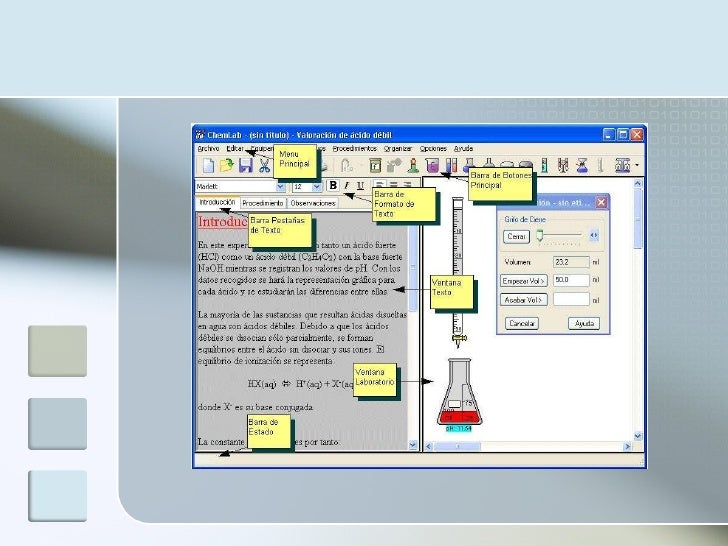
Task: Click the watch glass dish icon
Action: coord(507,163)
